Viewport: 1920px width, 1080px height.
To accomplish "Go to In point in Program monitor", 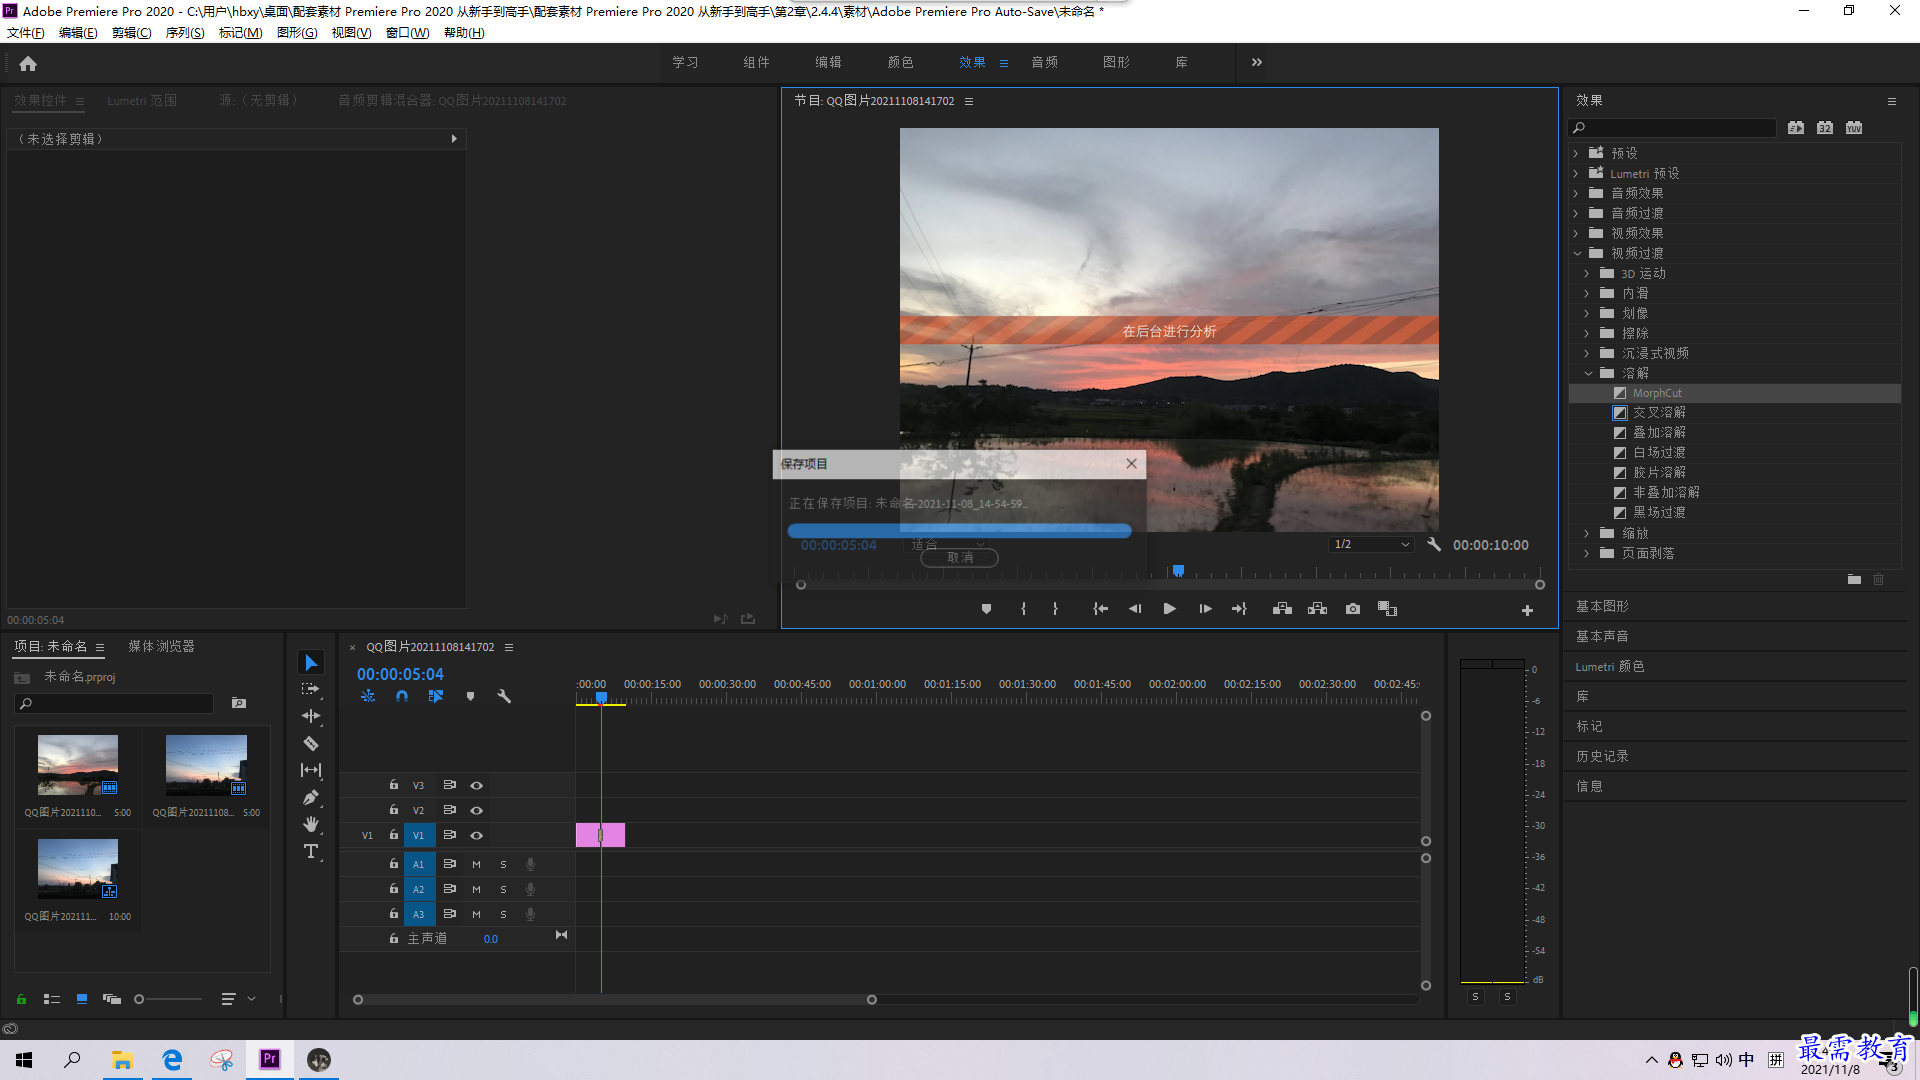I will 1100,609.
